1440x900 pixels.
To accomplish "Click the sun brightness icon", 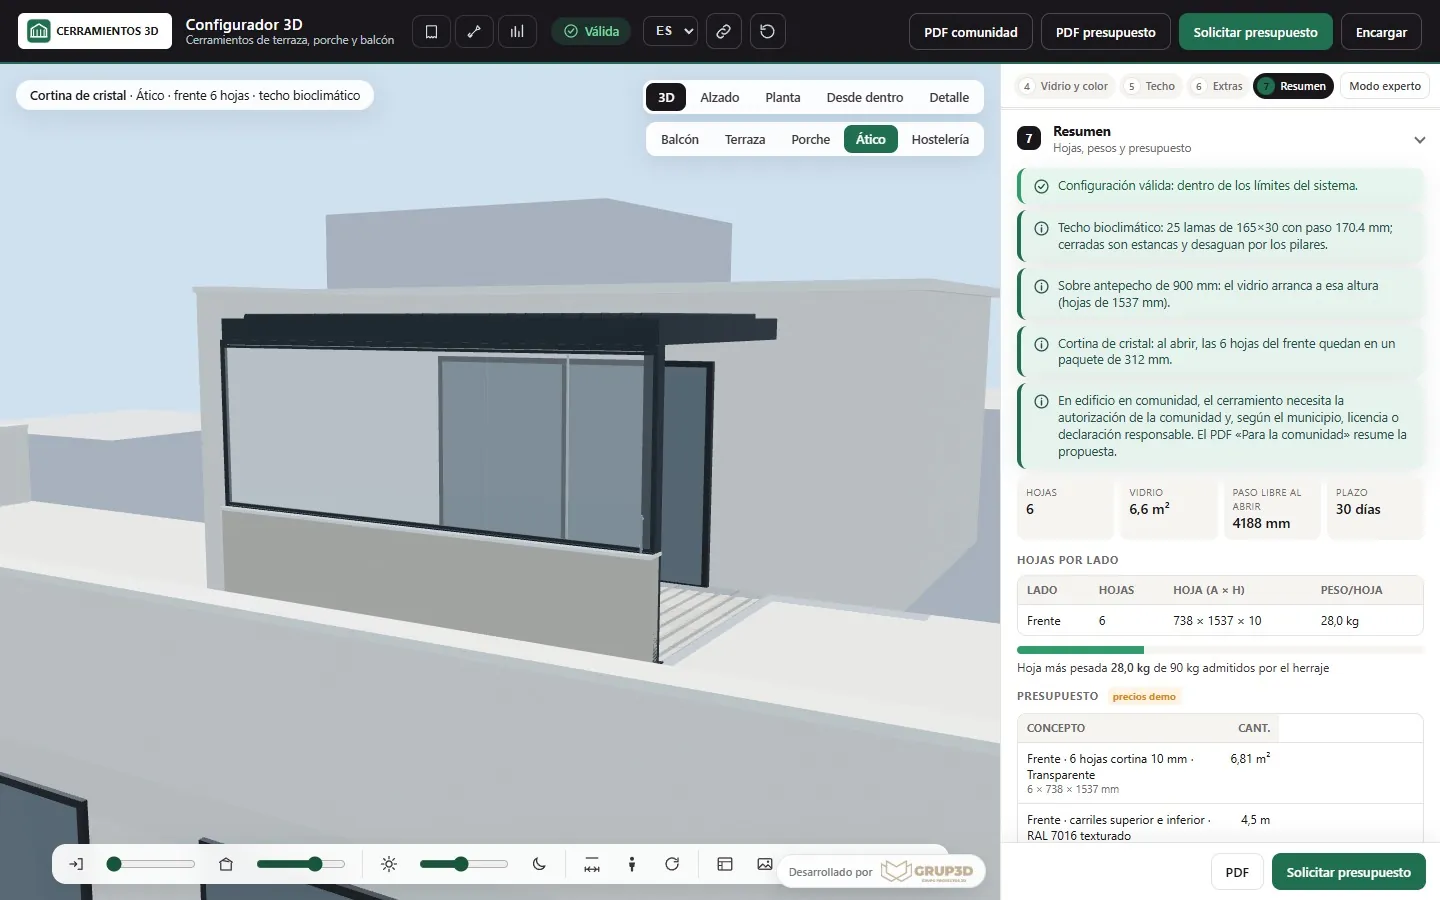I will 389,864.
